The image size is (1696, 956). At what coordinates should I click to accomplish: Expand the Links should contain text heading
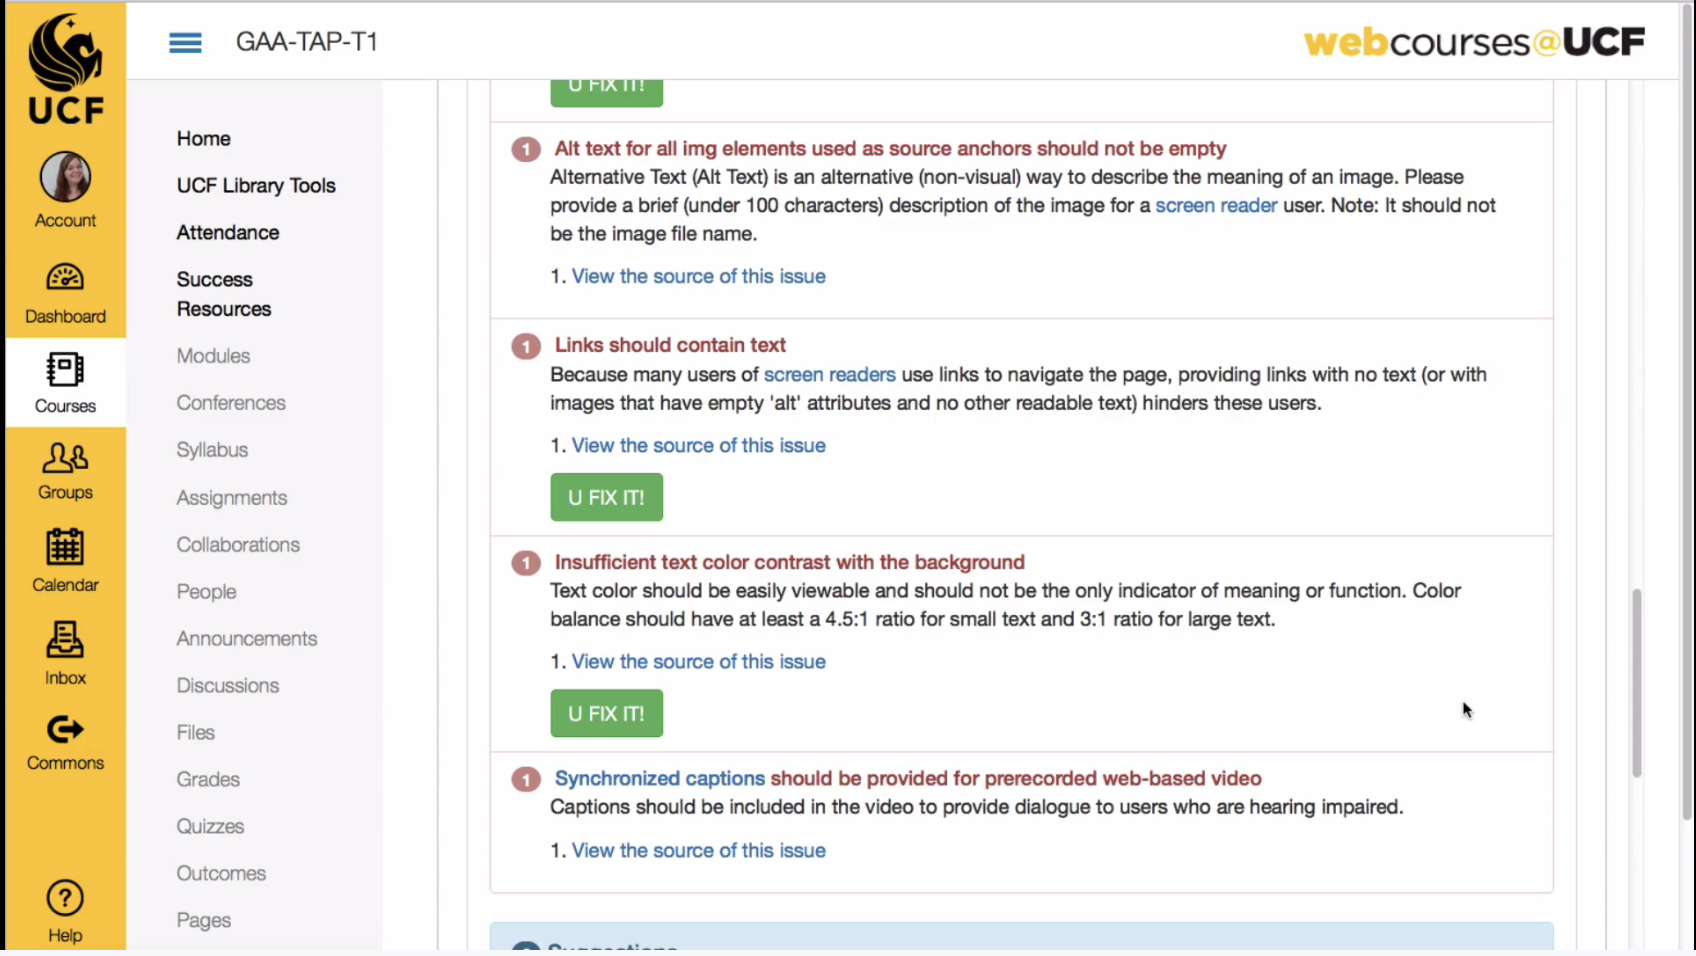(670, 345)
